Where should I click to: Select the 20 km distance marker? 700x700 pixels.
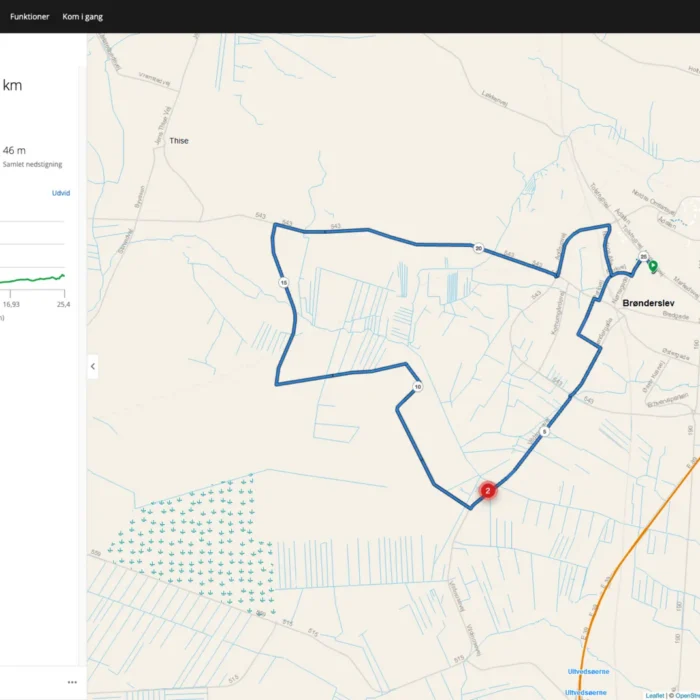click(x=479, y=248)
